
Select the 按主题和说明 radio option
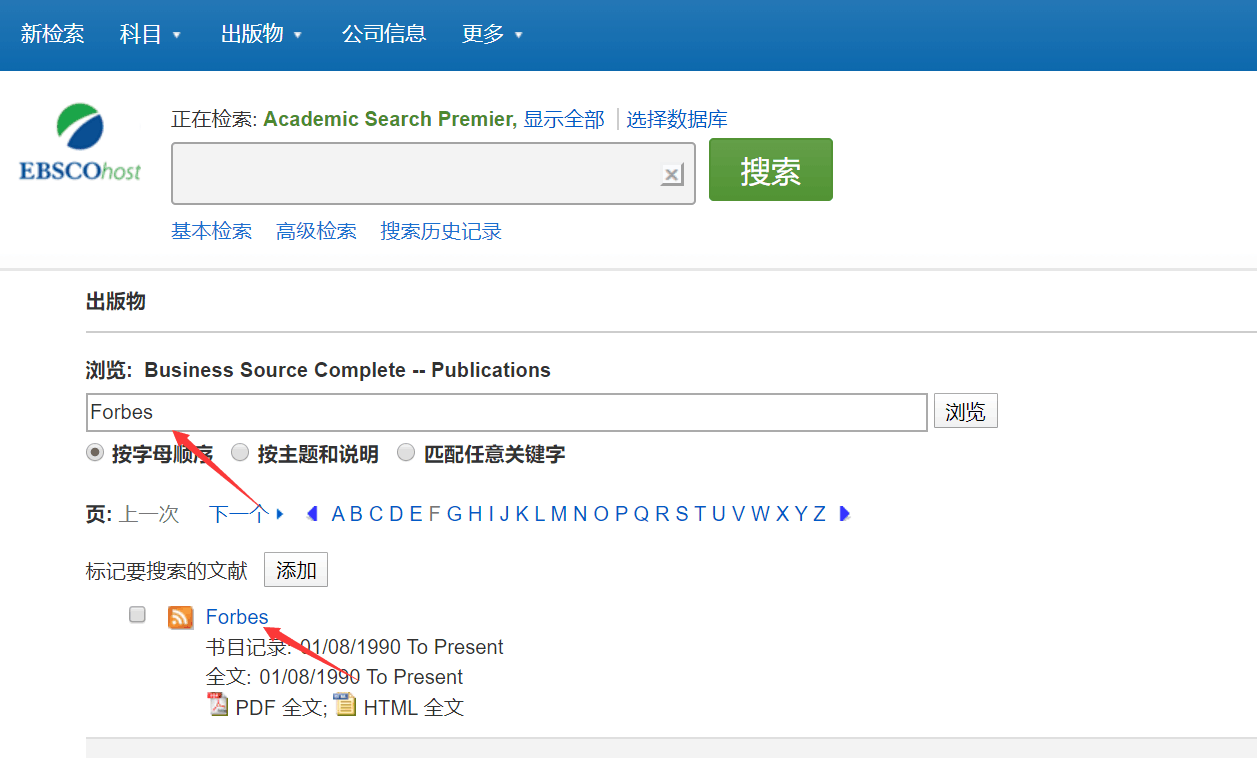(x=240, y=453)
